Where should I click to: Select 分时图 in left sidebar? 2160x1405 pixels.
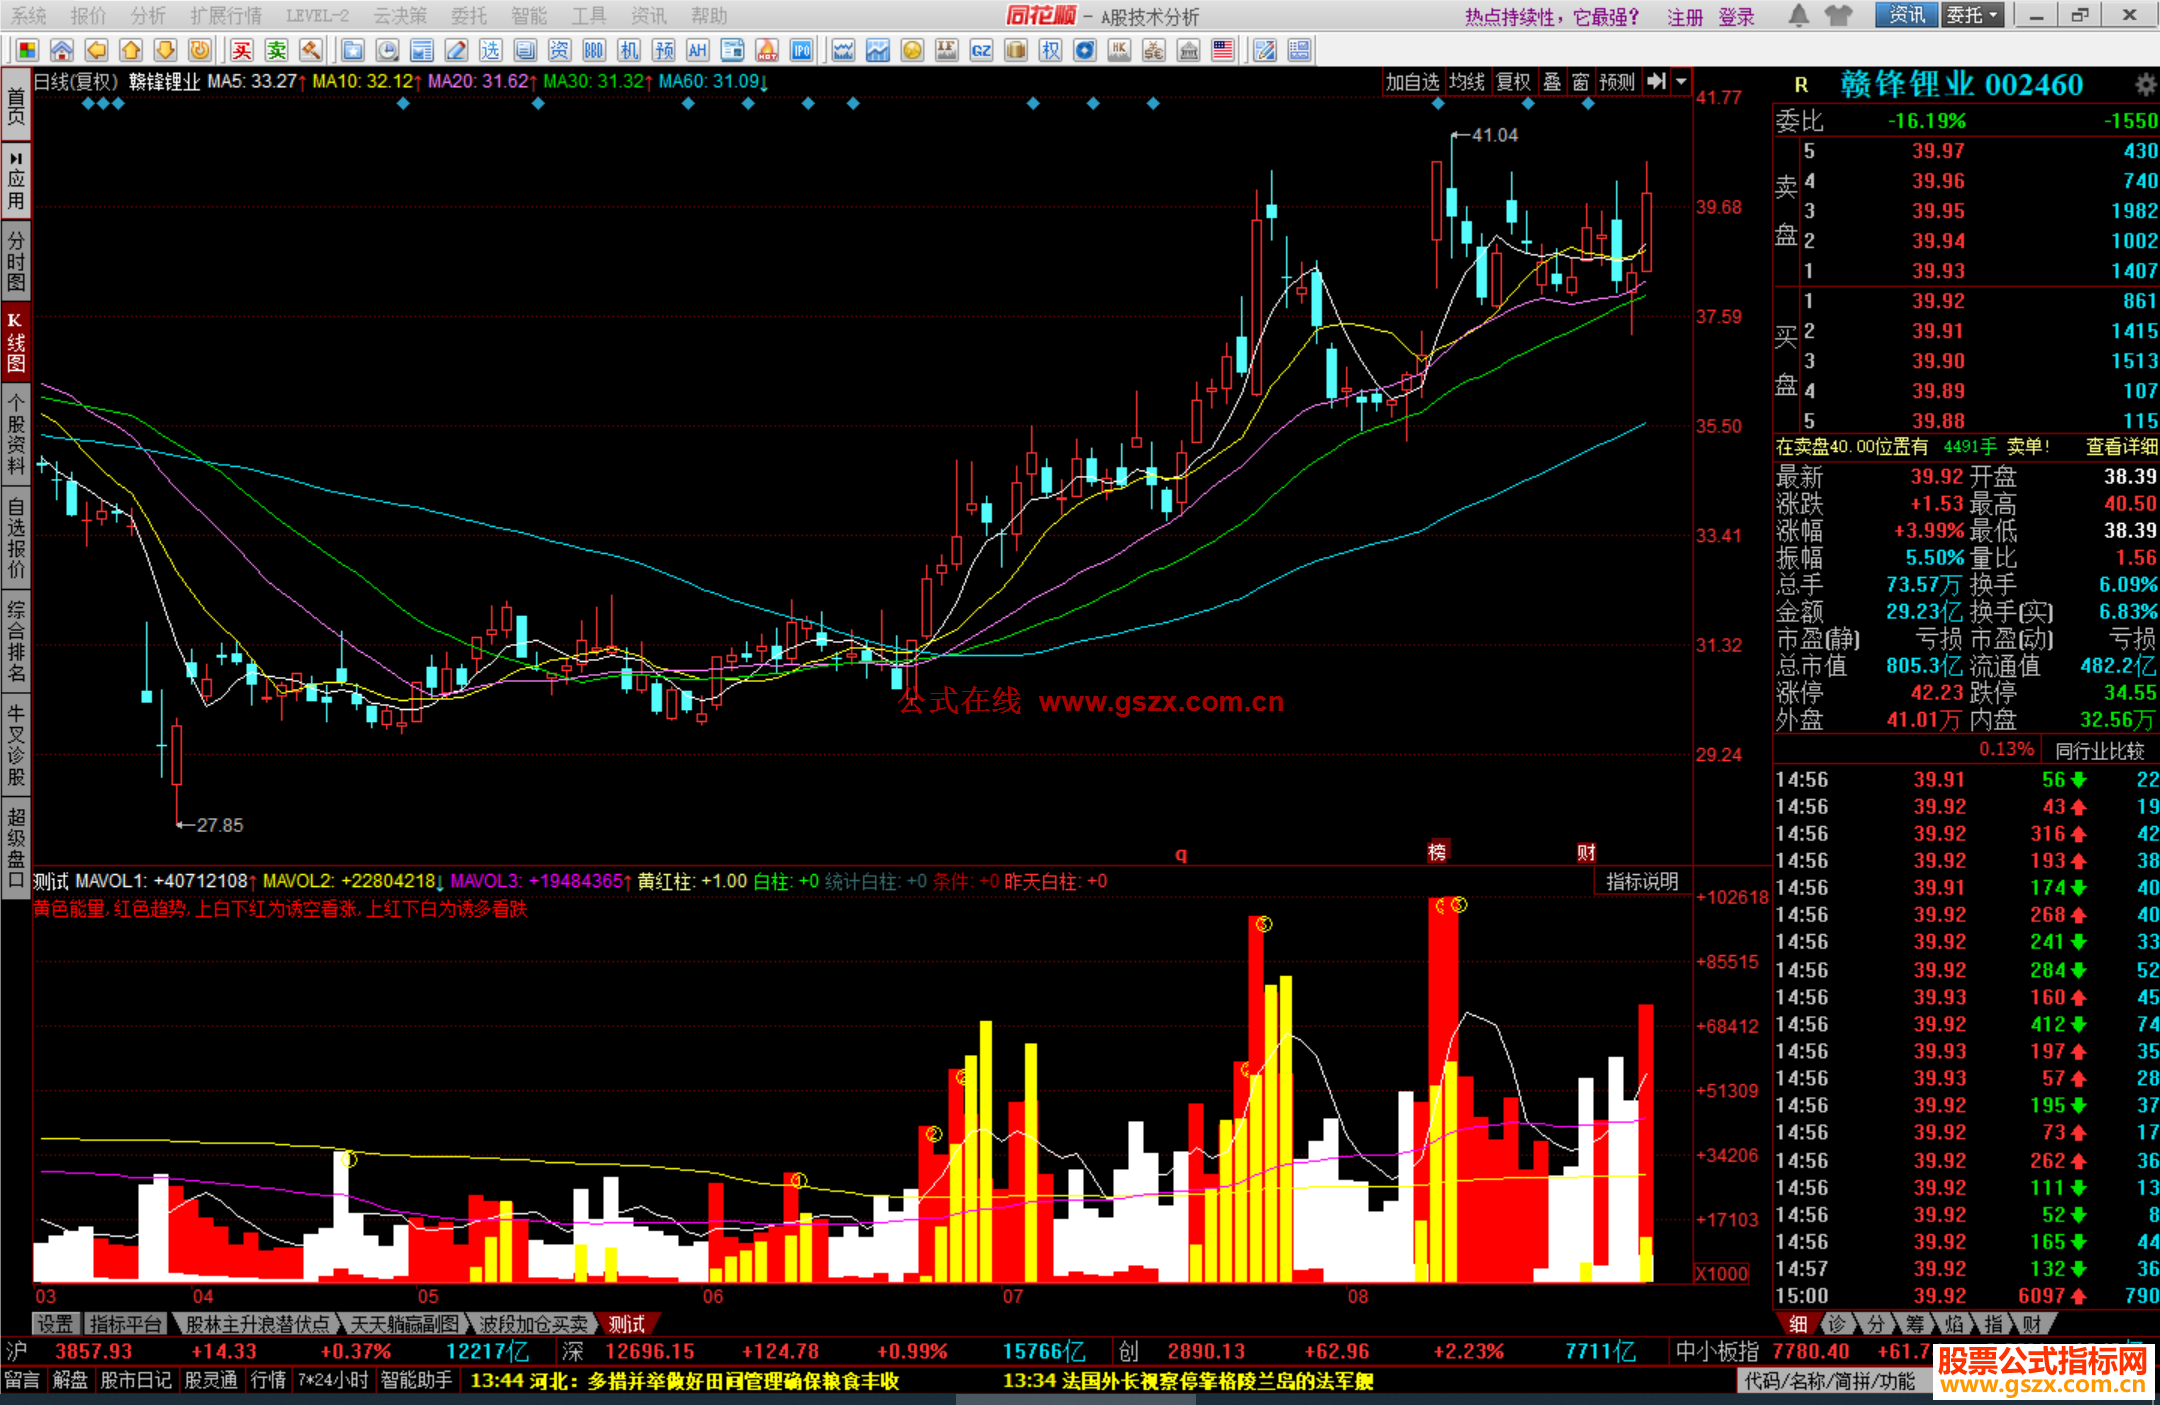pos(16,260)
